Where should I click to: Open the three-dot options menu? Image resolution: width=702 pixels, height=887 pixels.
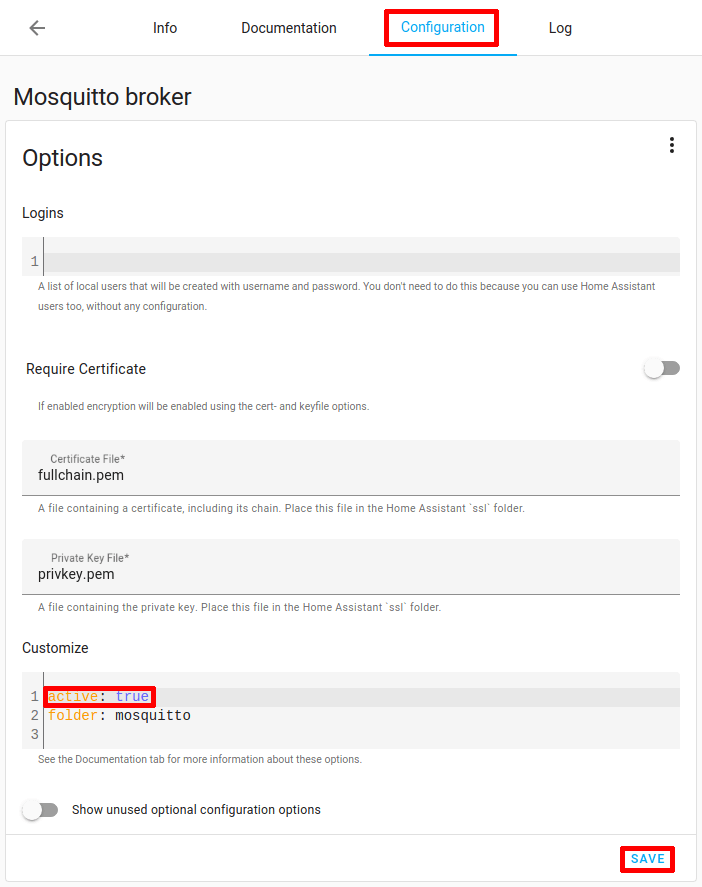coord(672,145)
